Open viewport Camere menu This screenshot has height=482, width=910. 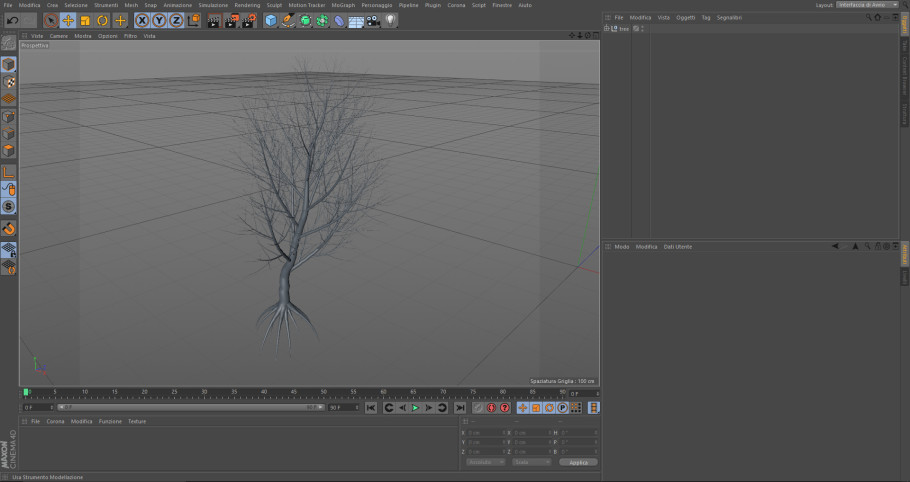coord(59,36)
